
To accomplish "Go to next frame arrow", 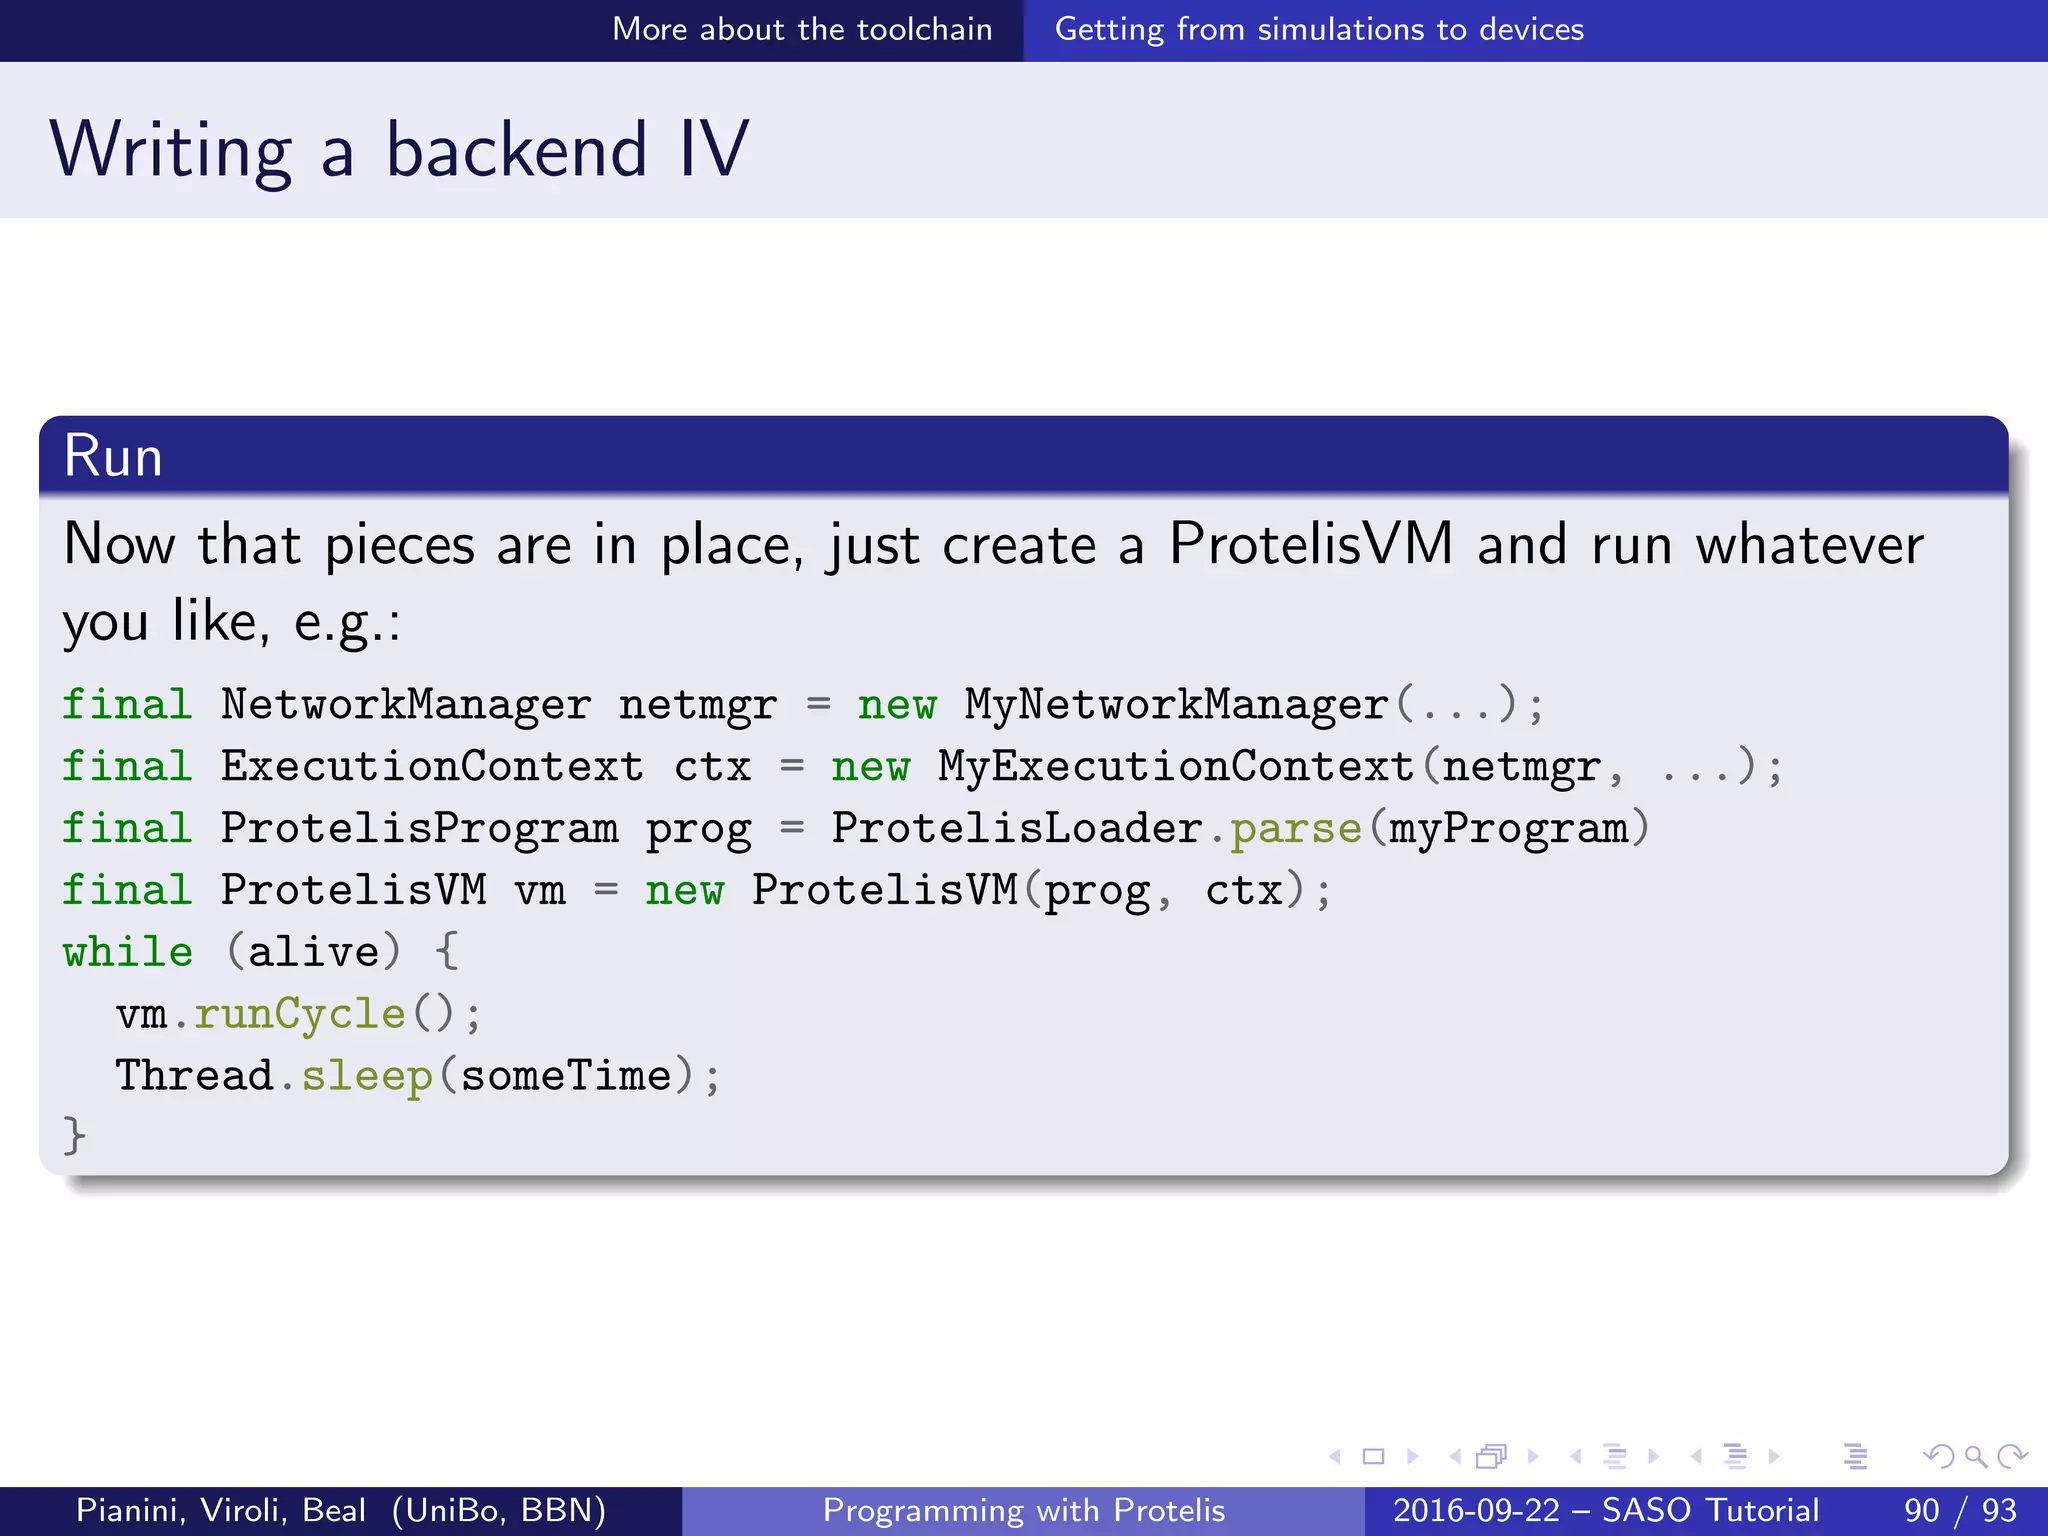I will pyautogui.click(x=1533, y=1457).
